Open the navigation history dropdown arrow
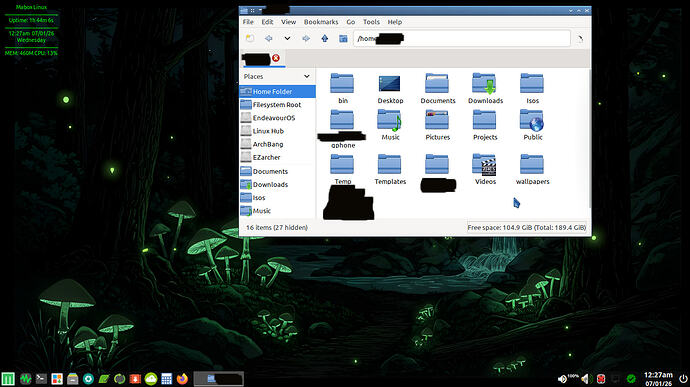The height and width of the screenshot is (387, 690). [x=287, y=39]
